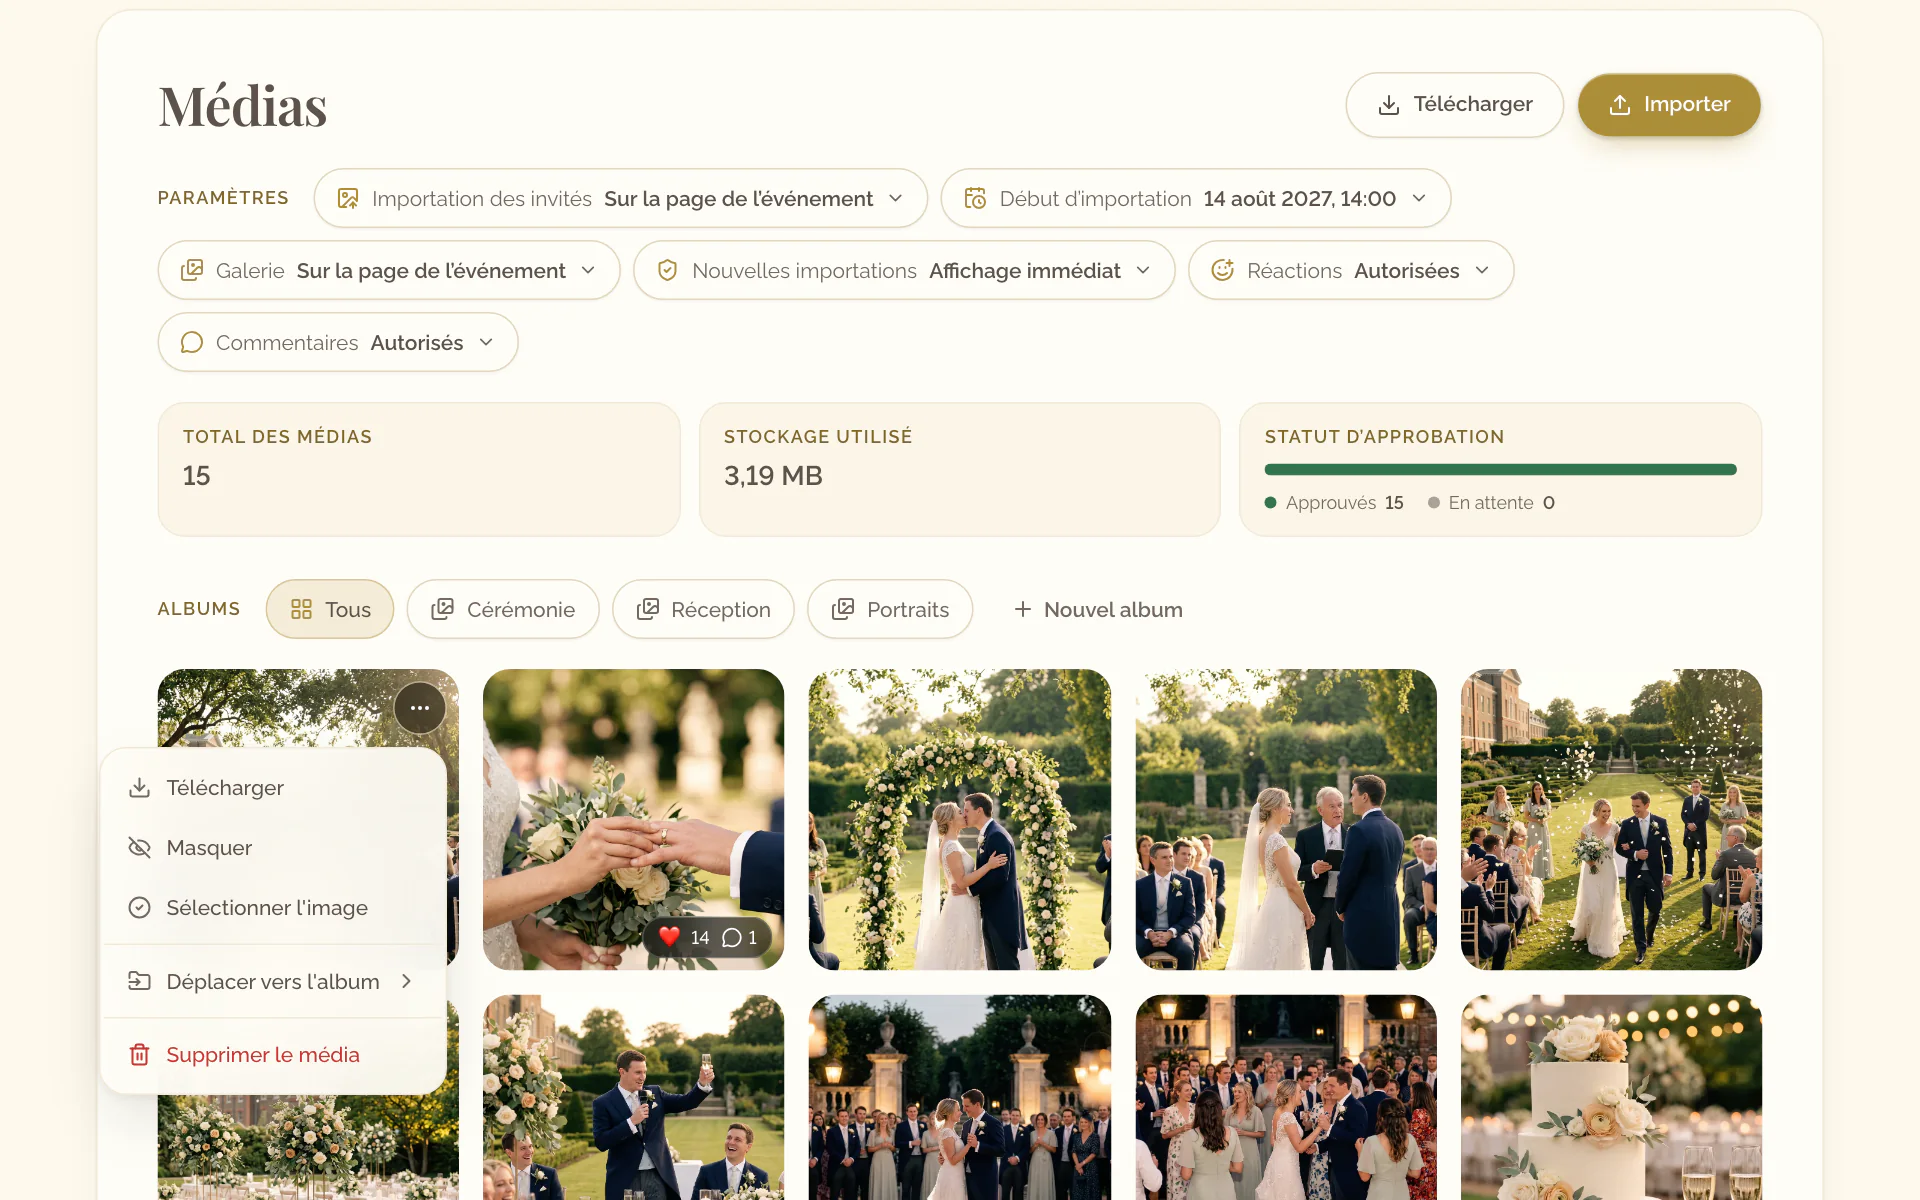Expand the Réactions Autorisées dropdown

1351,270
